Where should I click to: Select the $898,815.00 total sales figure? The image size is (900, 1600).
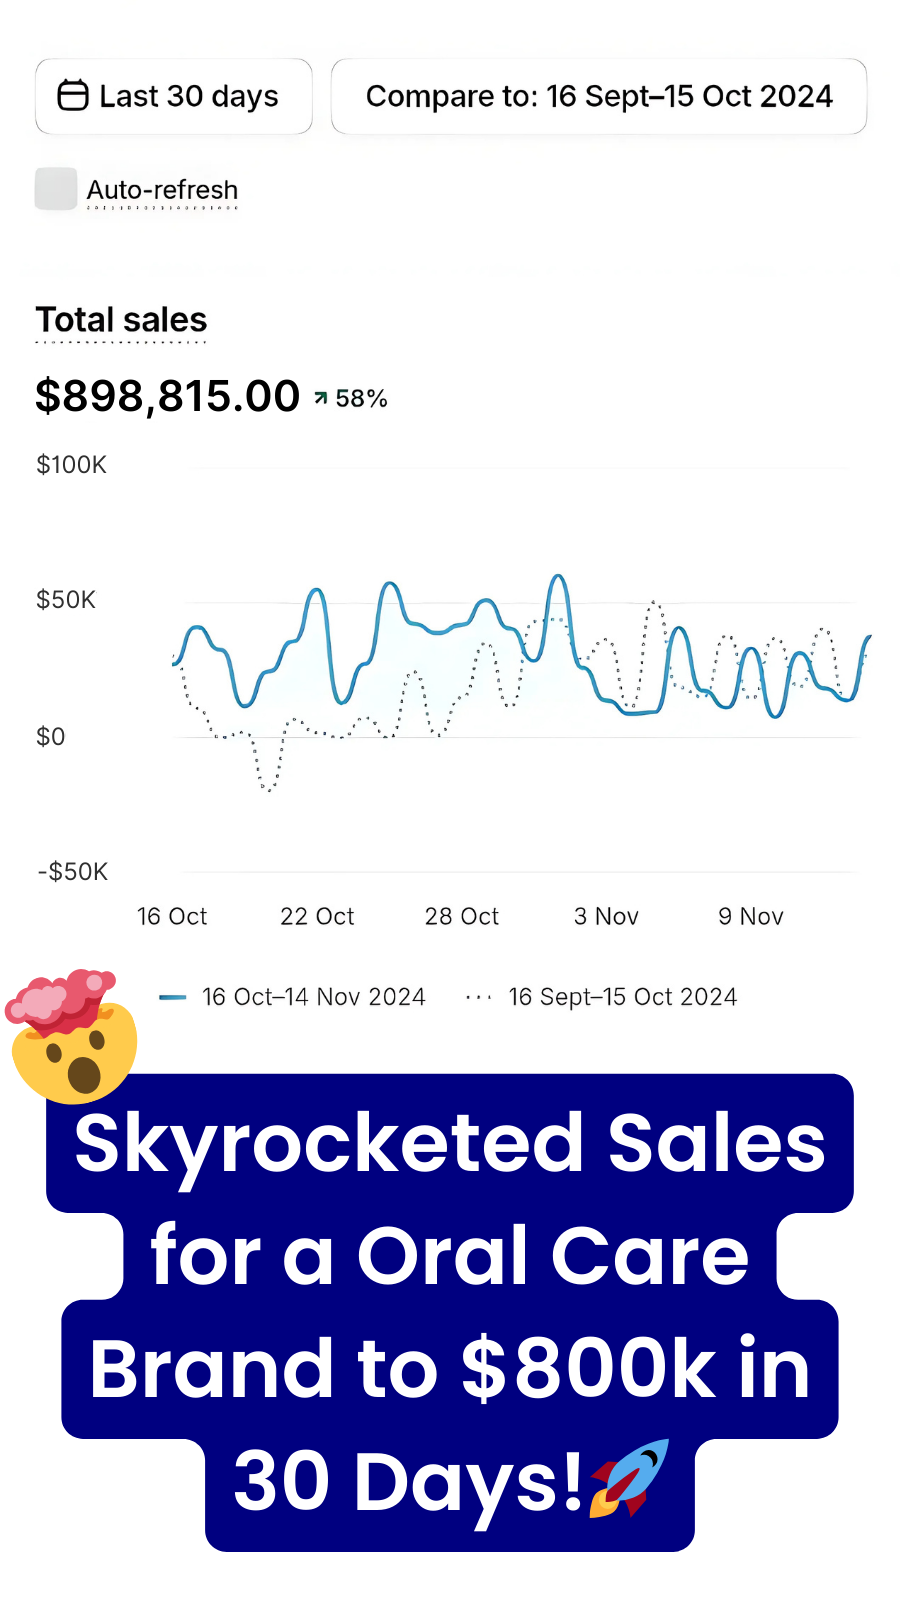click(167, 396)
